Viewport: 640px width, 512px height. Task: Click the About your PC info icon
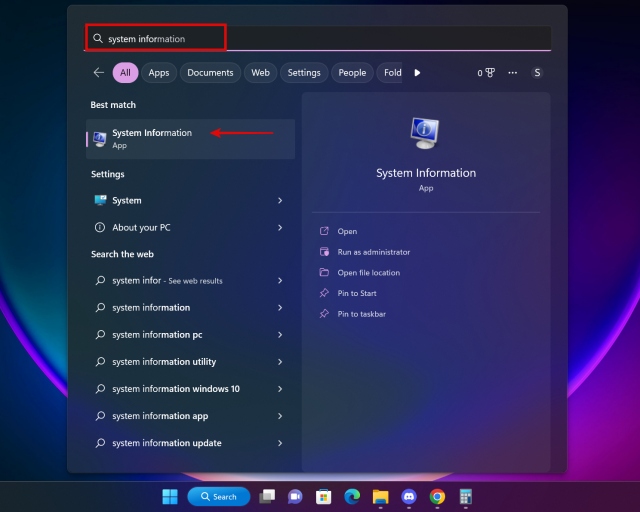click(x=100, y=227)
